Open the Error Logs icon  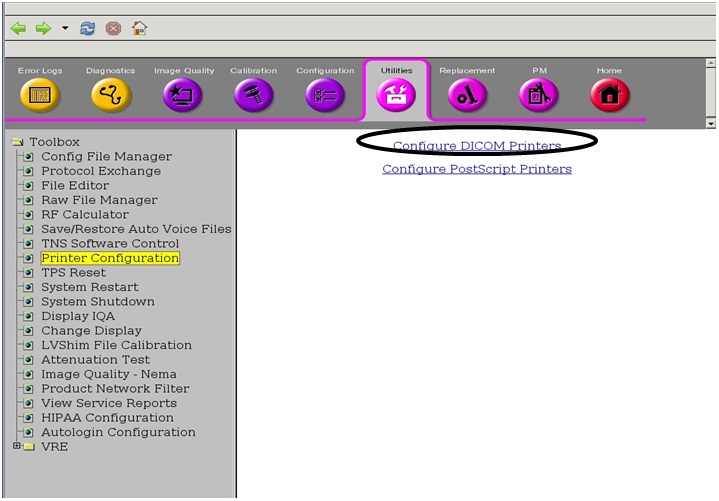tap(40, 95)
